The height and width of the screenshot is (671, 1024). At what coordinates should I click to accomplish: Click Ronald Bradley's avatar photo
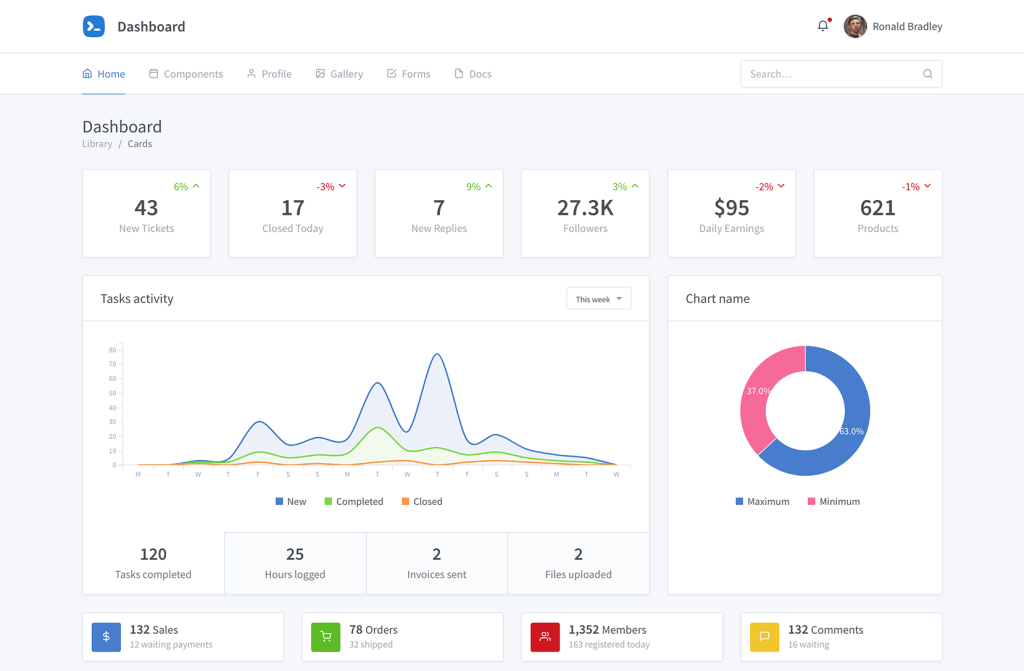[x=855, y=26]
